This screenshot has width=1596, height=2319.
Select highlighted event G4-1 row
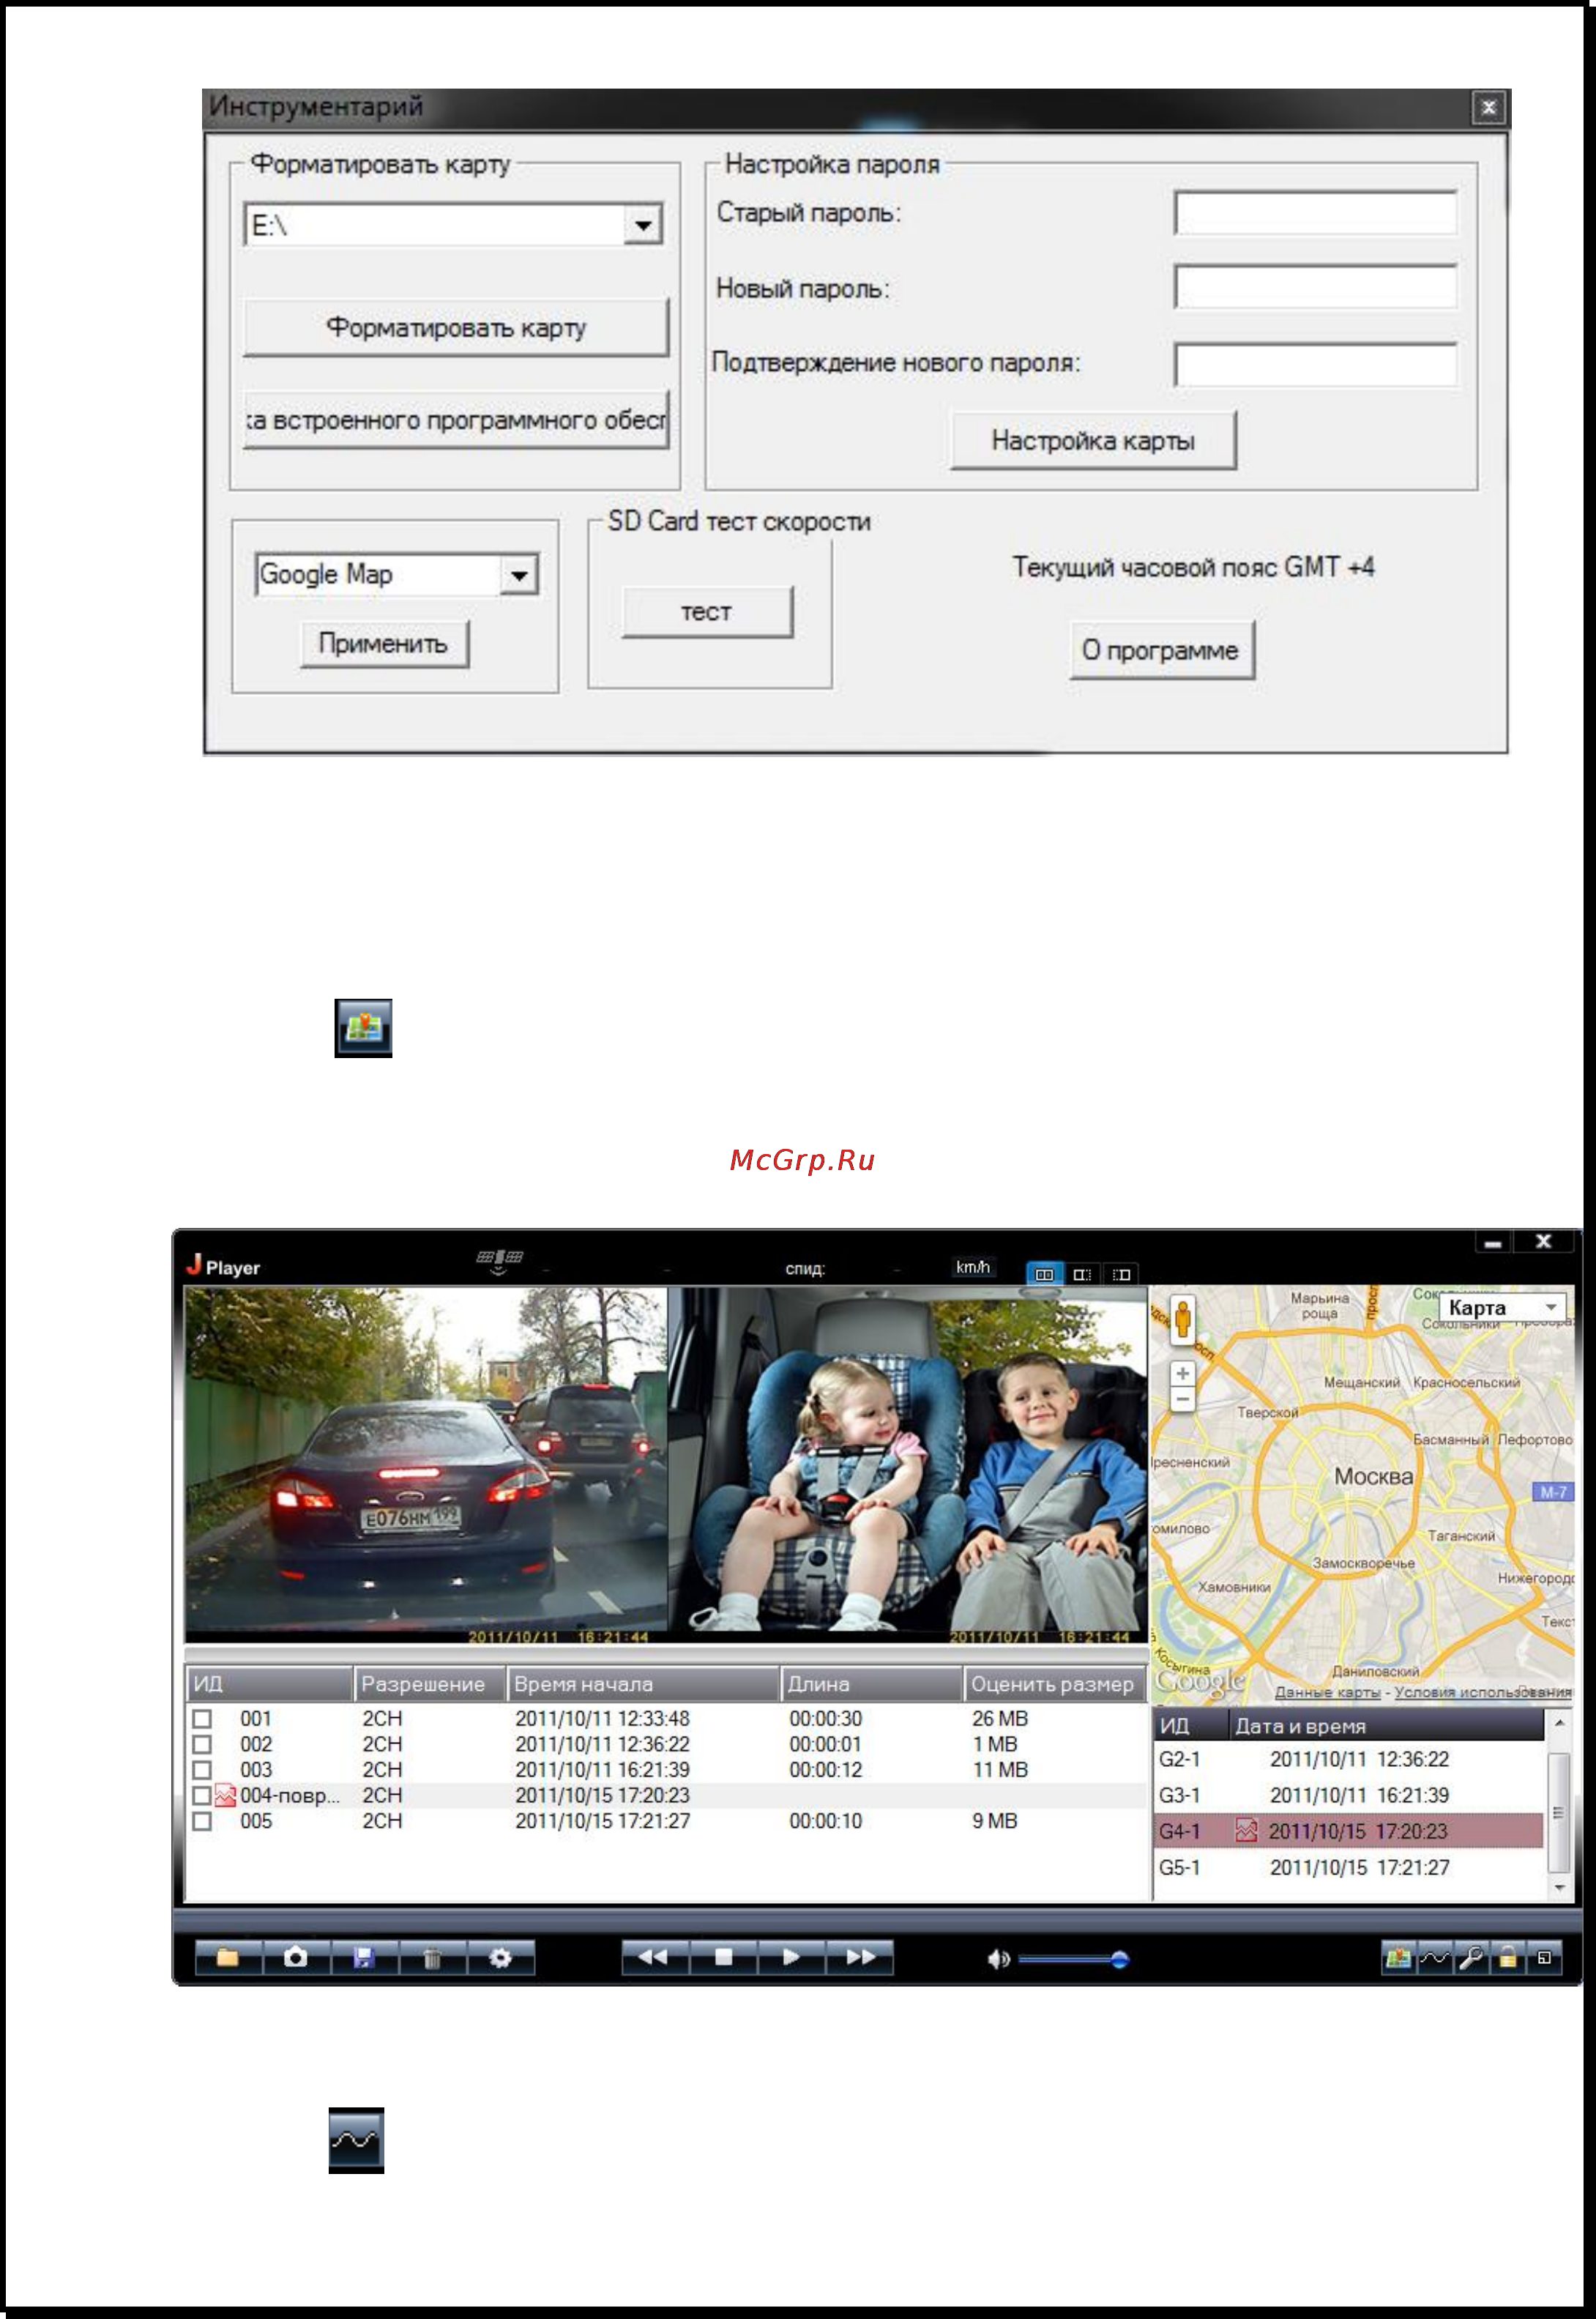tap(1349, 1831)
